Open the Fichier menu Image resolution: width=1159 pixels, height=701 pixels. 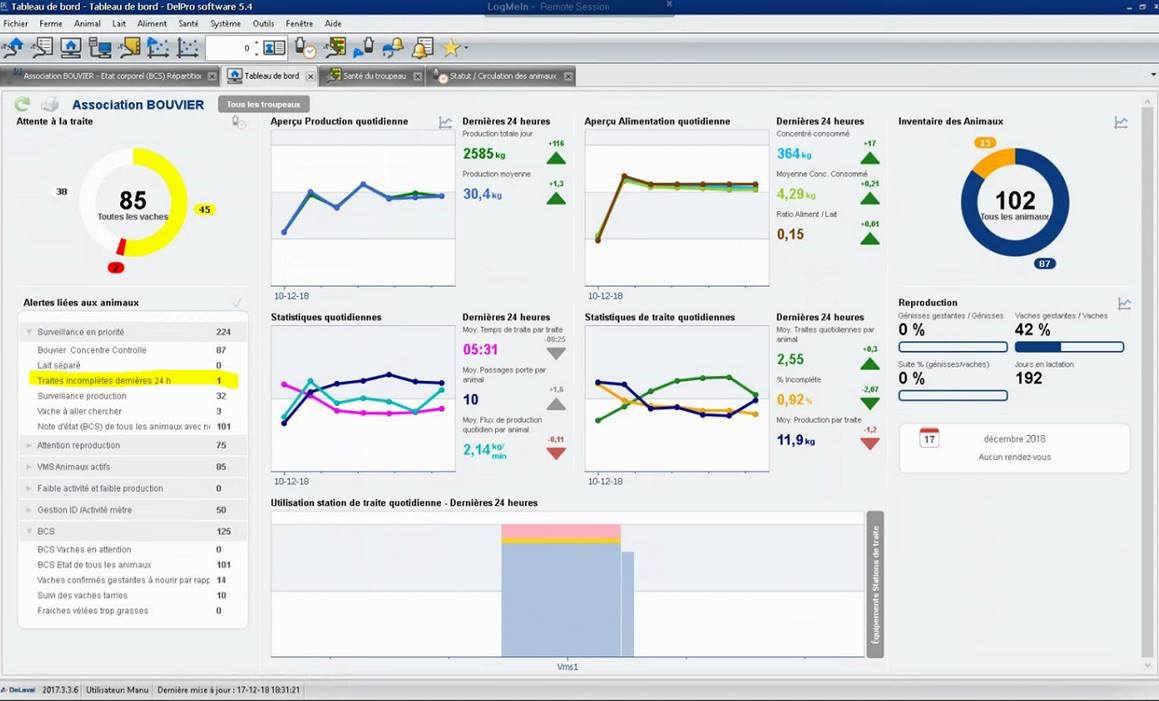tap(16, 24)
